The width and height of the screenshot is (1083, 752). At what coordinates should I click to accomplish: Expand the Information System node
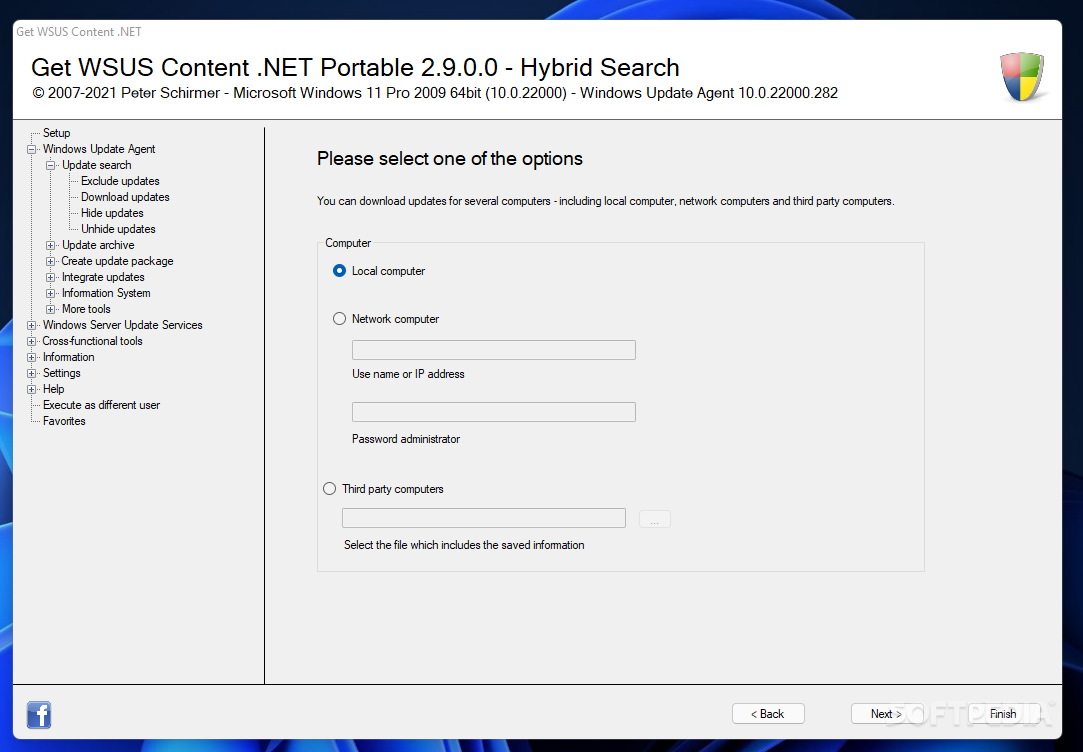coord(50,293)
